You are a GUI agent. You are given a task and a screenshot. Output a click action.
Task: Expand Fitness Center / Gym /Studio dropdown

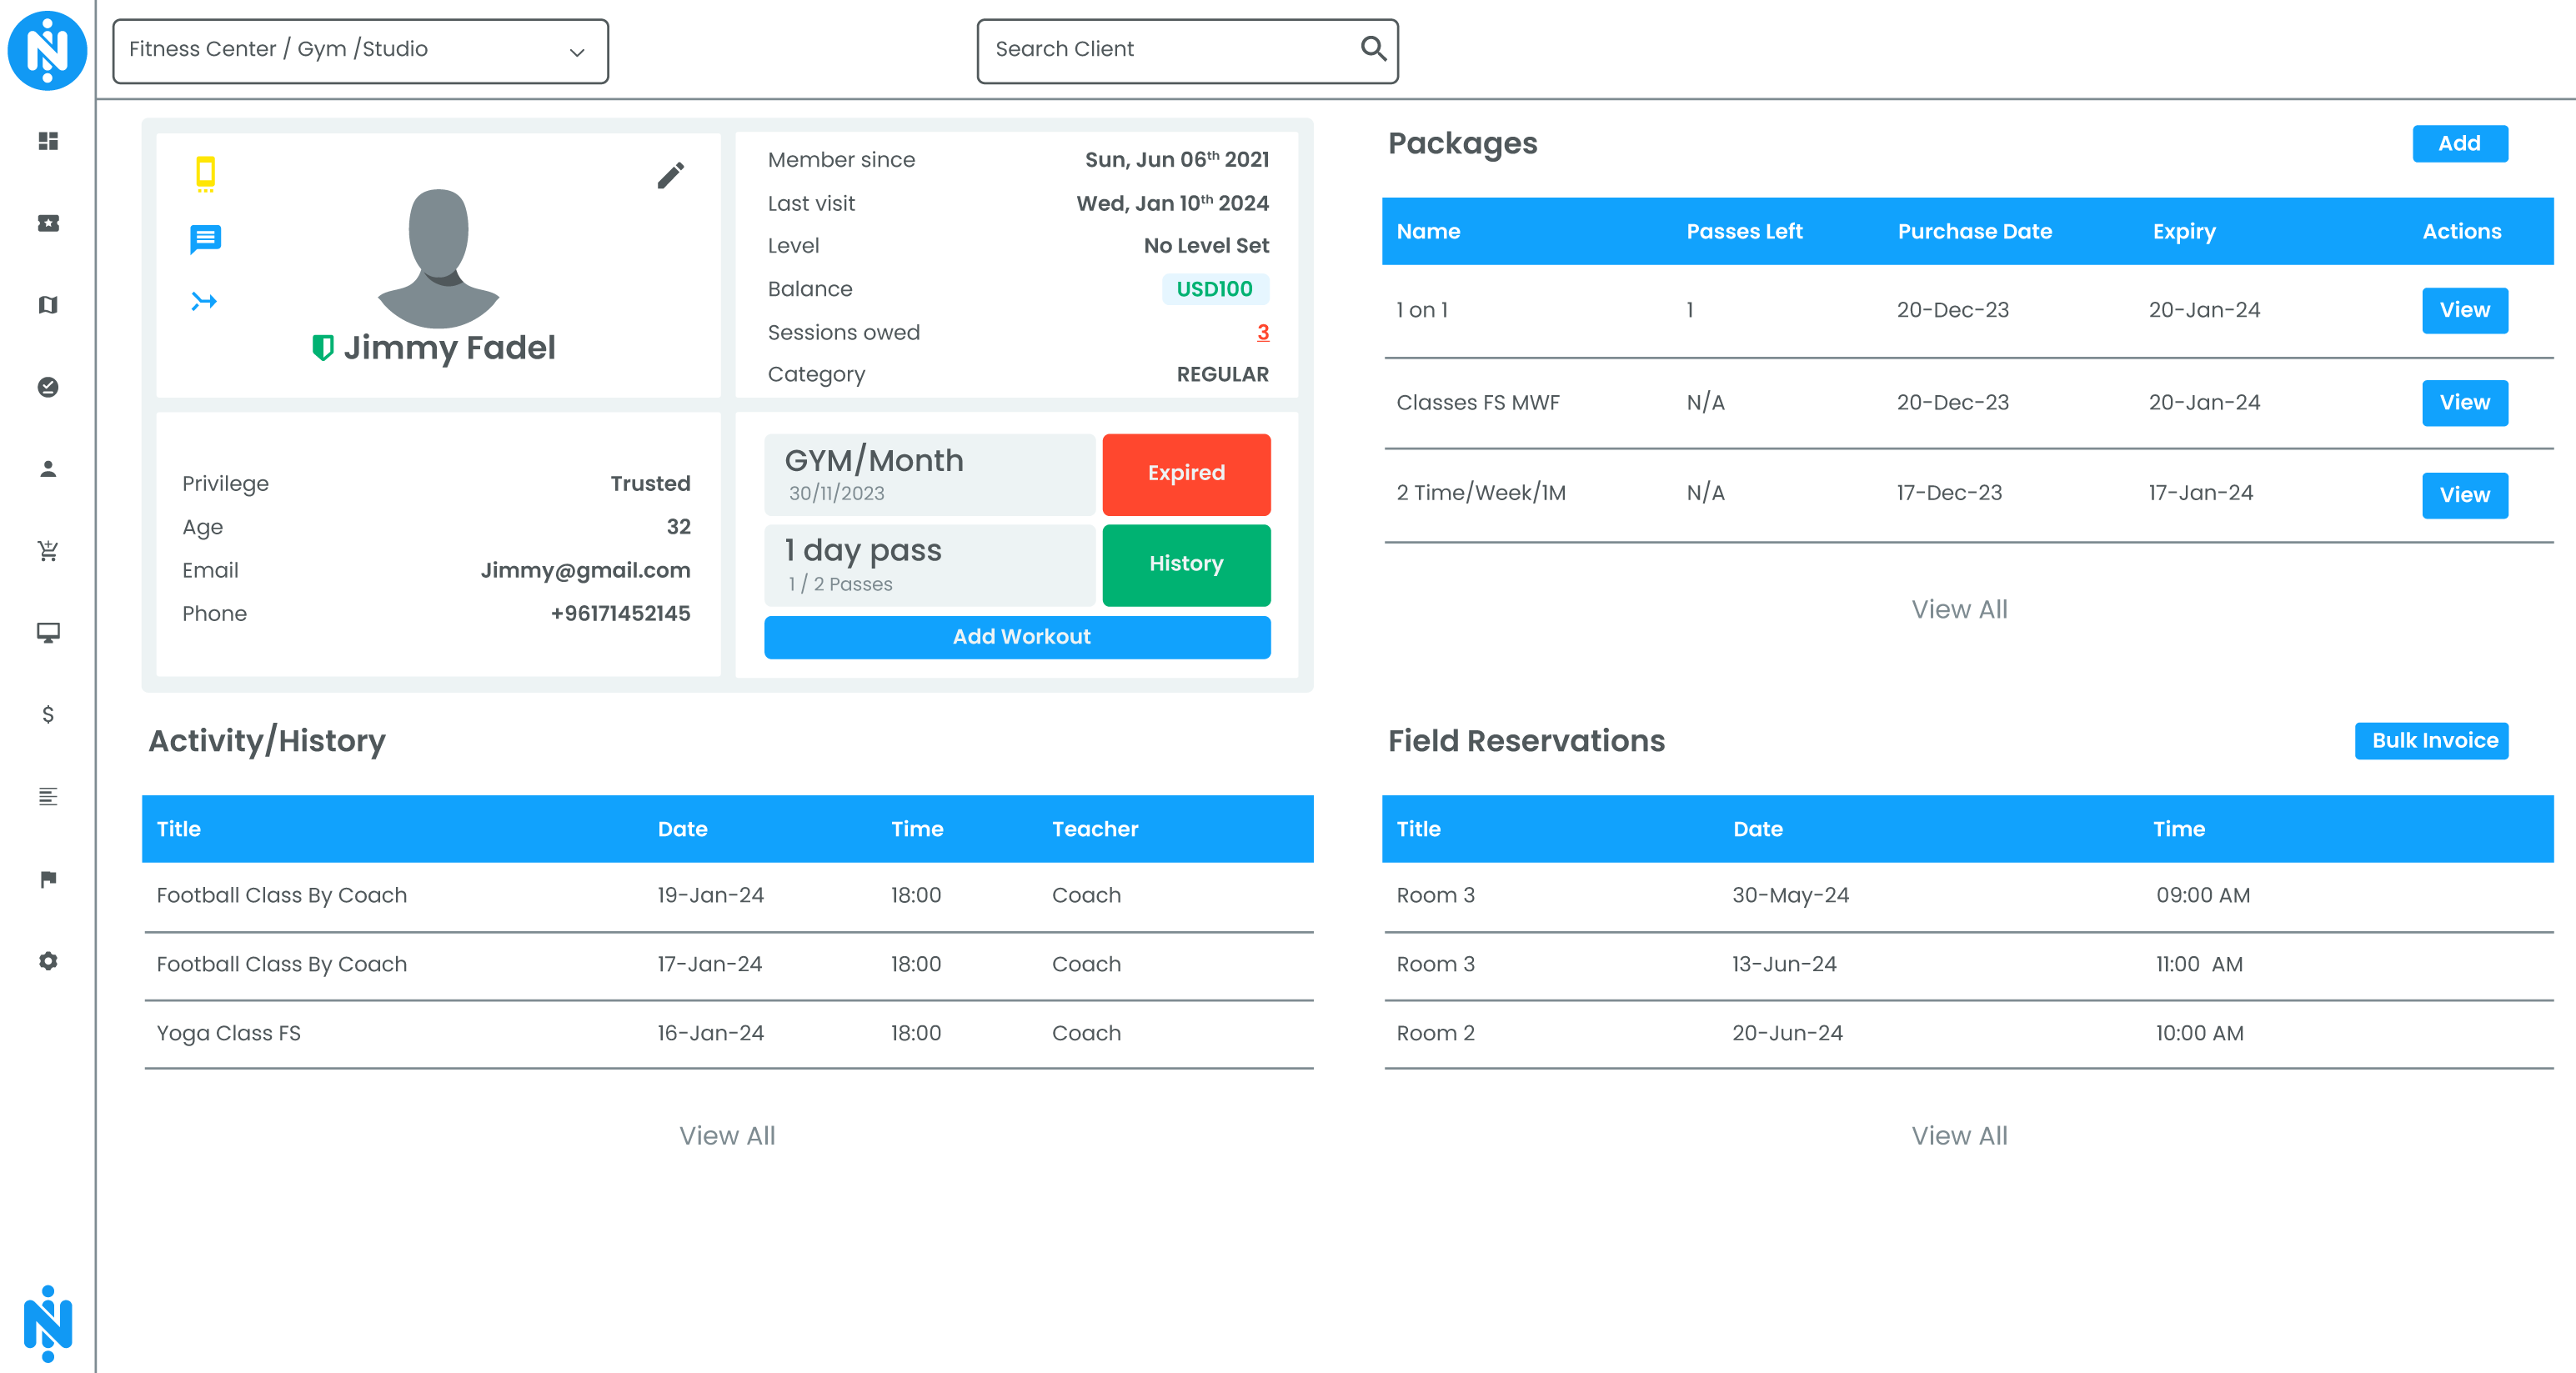(x=360, y=50)
